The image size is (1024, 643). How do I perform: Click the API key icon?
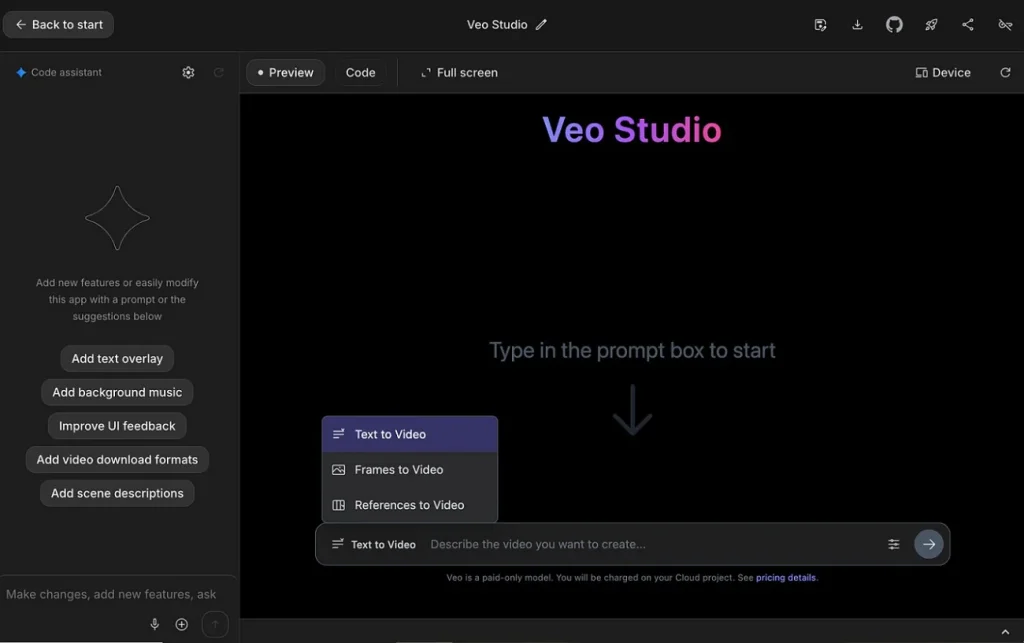[1005, 24]
